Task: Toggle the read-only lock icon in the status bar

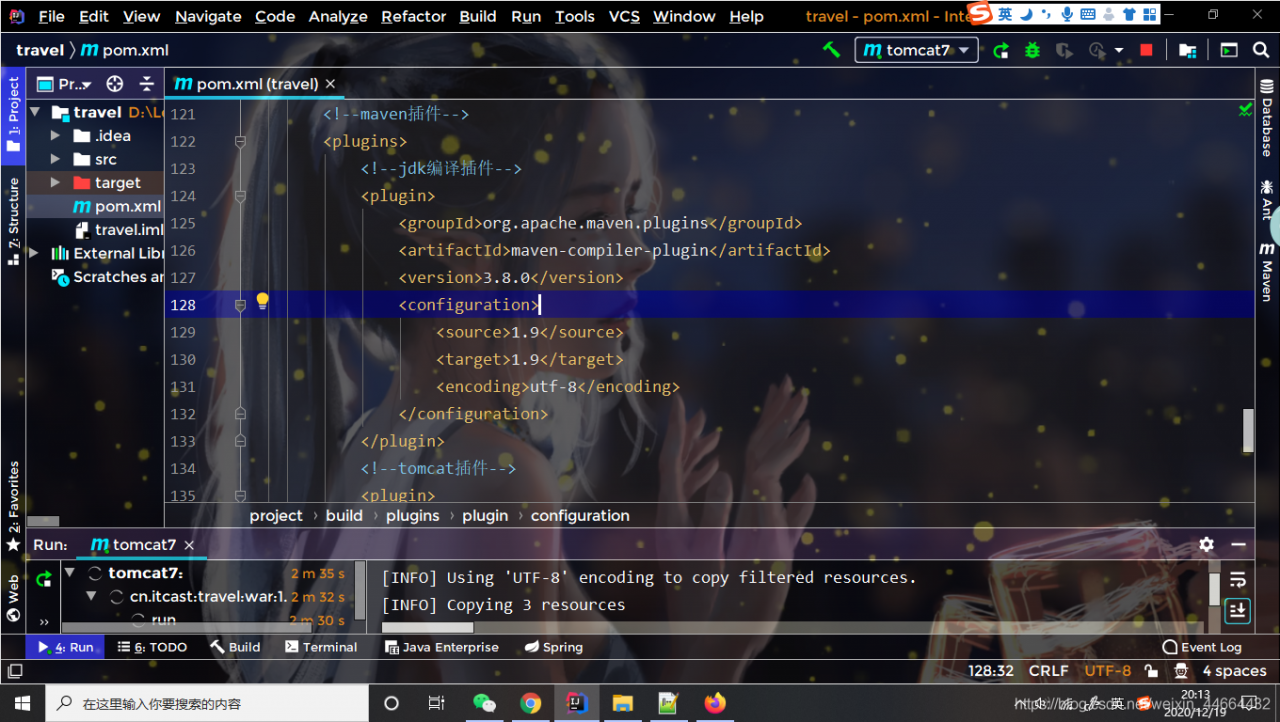Action: tap(1151, 671)
